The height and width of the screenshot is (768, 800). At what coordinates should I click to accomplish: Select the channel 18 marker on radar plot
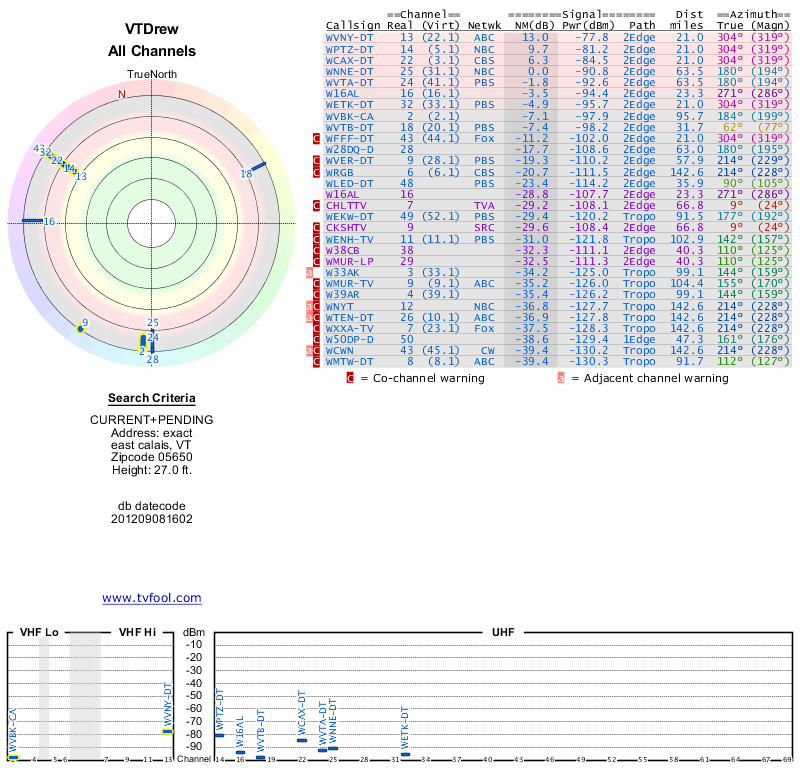(257, 165)
